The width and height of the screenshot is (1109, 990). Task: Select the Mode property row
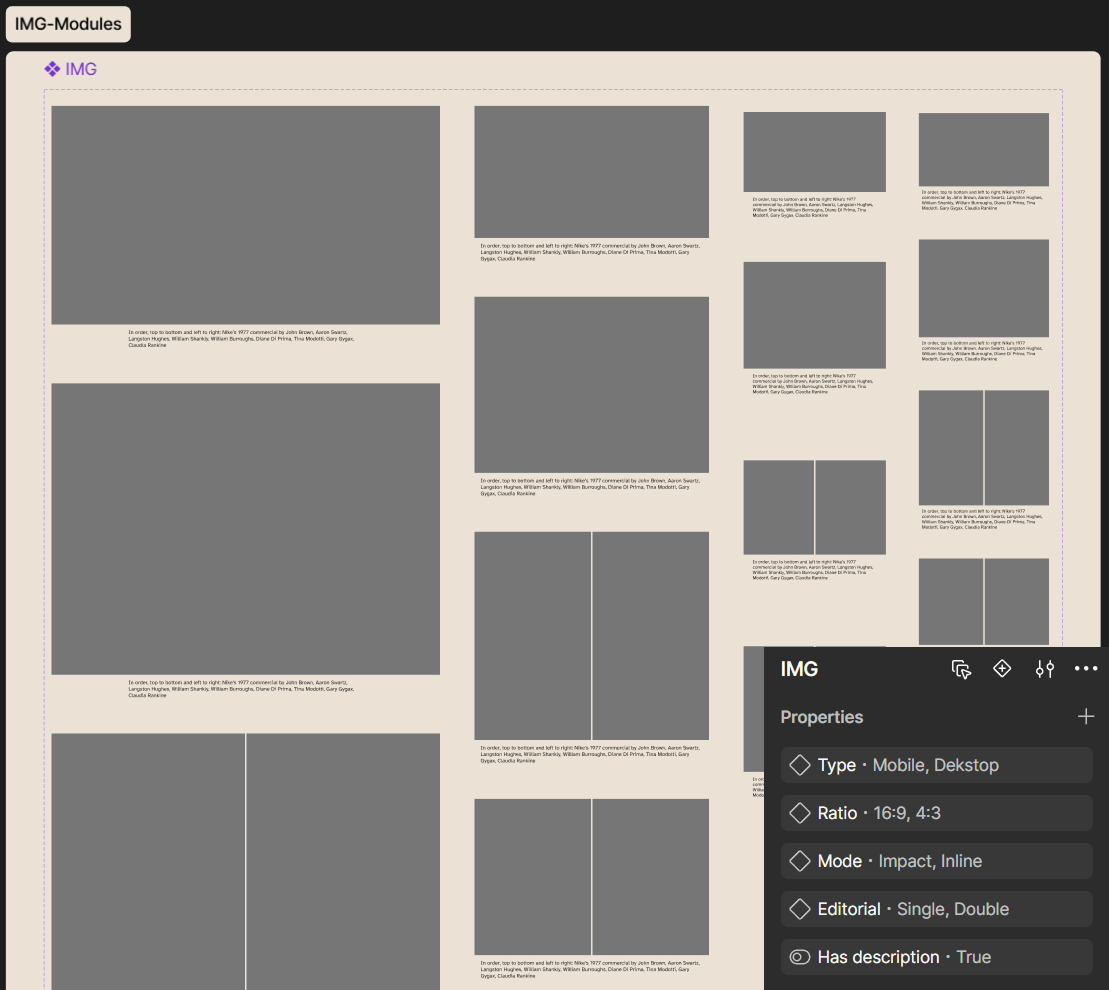coord(936,861)
